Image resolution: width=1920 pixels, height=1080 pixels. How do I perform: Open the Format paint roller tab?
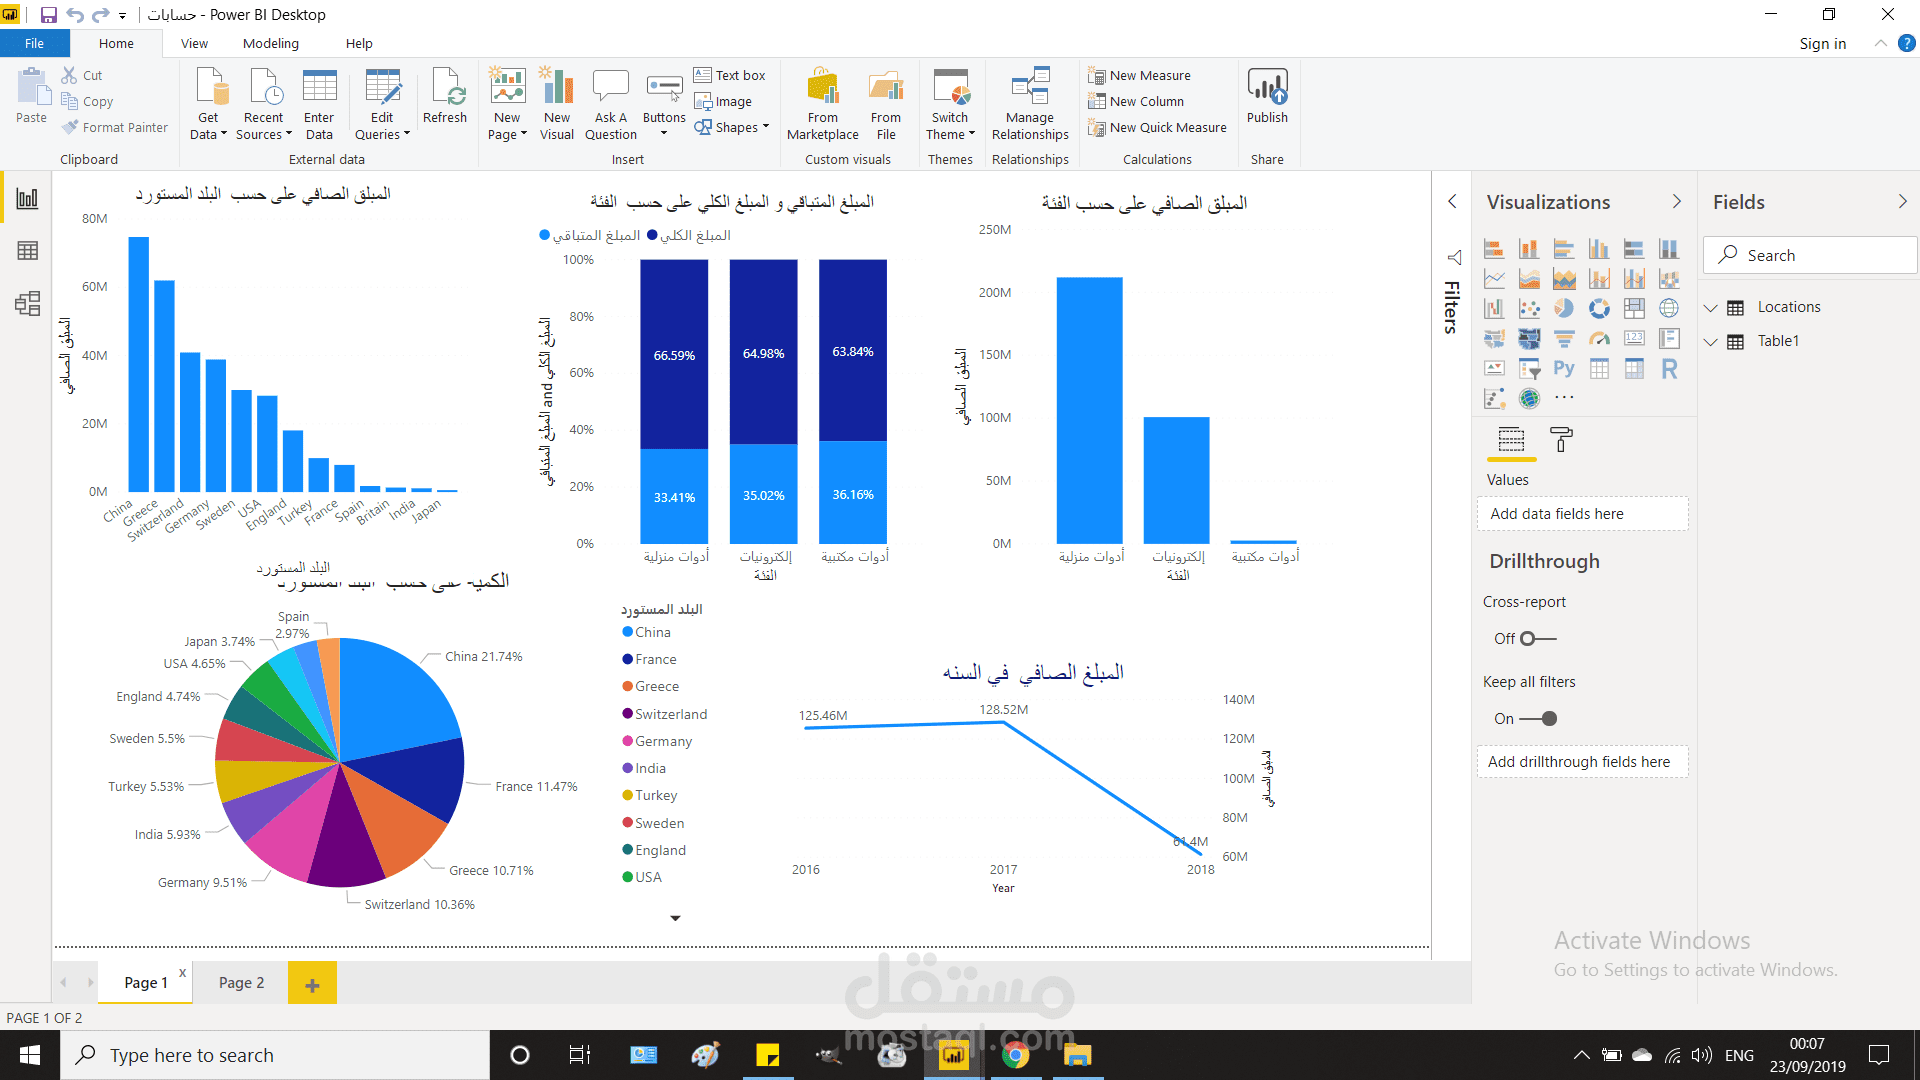[x=1560, y=440]
